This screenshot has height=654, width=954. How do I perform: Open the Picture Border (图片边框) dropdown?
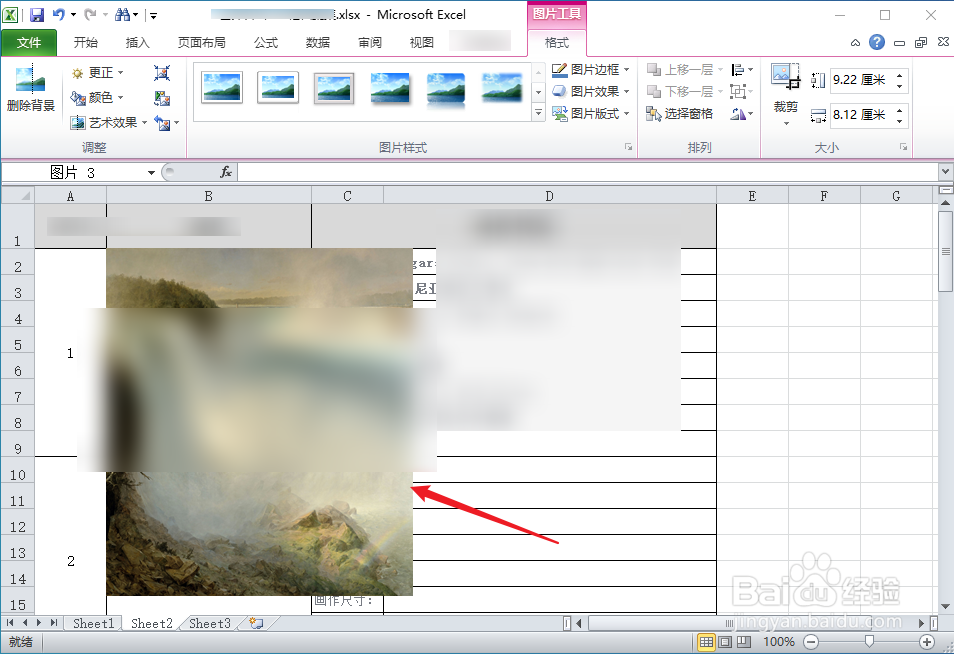pos(591,69)
